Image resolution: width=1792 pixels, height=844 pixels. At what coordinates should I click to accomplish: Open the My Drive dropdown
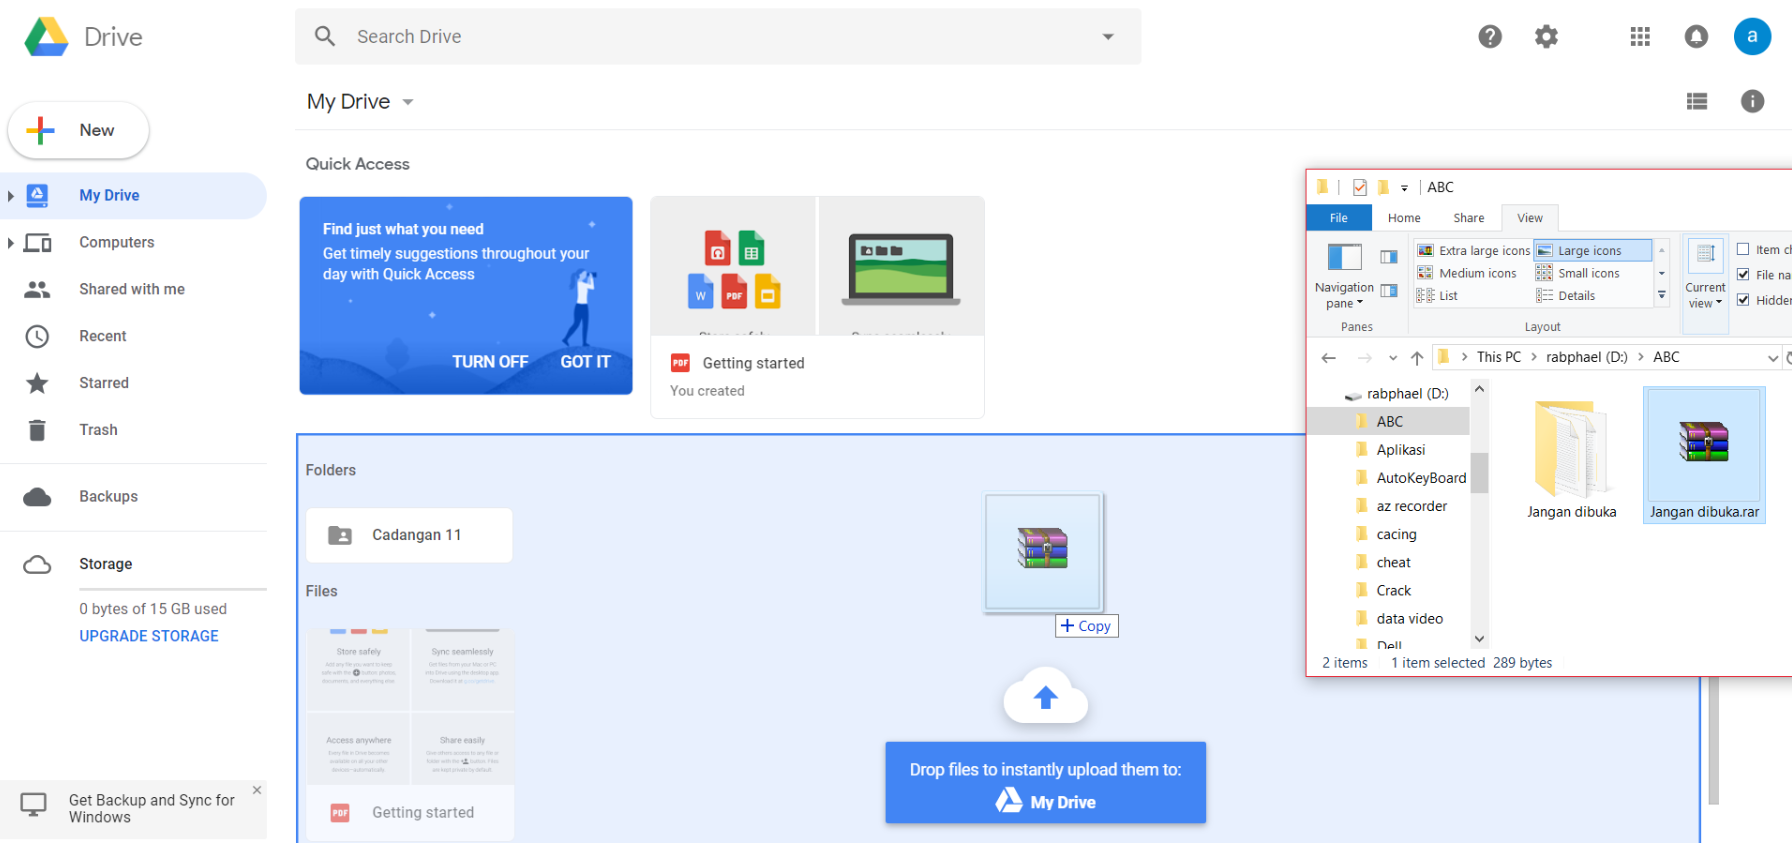(x=408, y=102)
